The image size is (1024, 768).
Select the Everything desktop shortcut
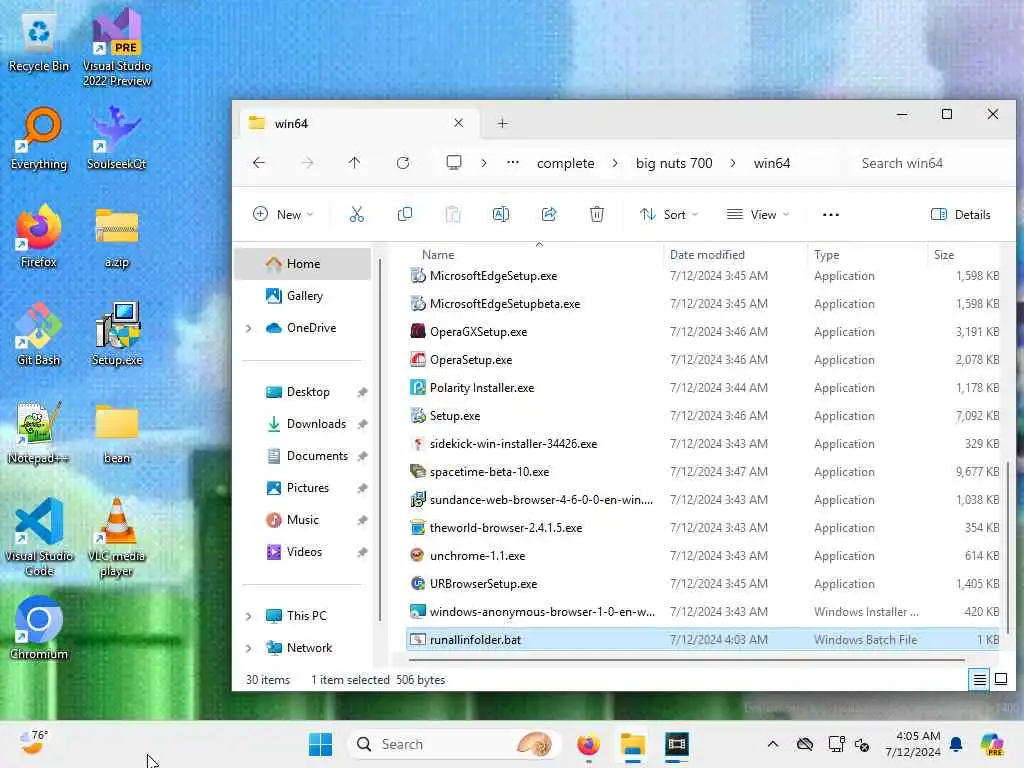39,139
